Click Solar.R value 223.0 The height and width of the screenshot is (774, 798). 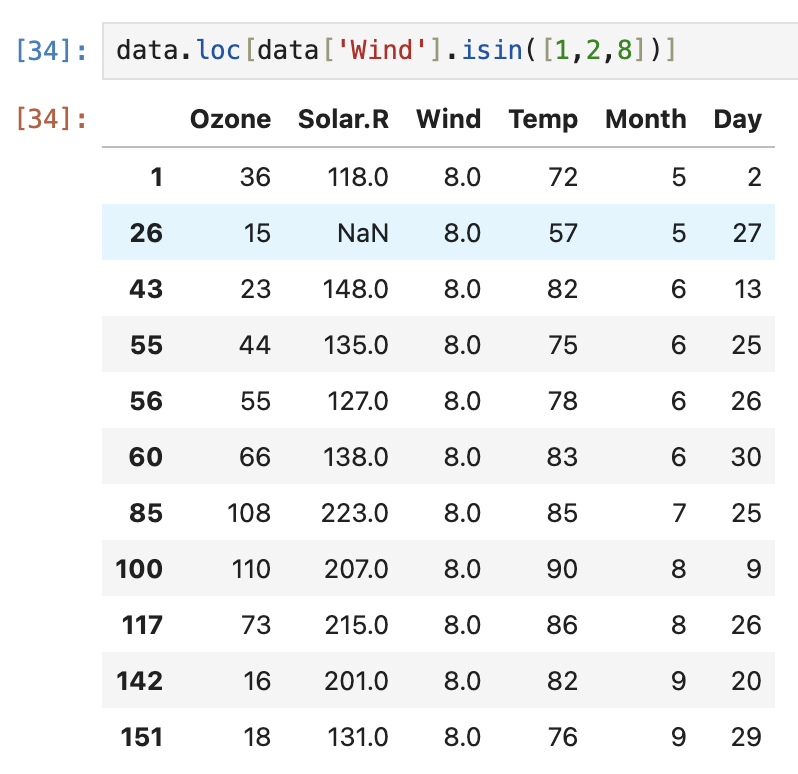(x=355, y=513)
